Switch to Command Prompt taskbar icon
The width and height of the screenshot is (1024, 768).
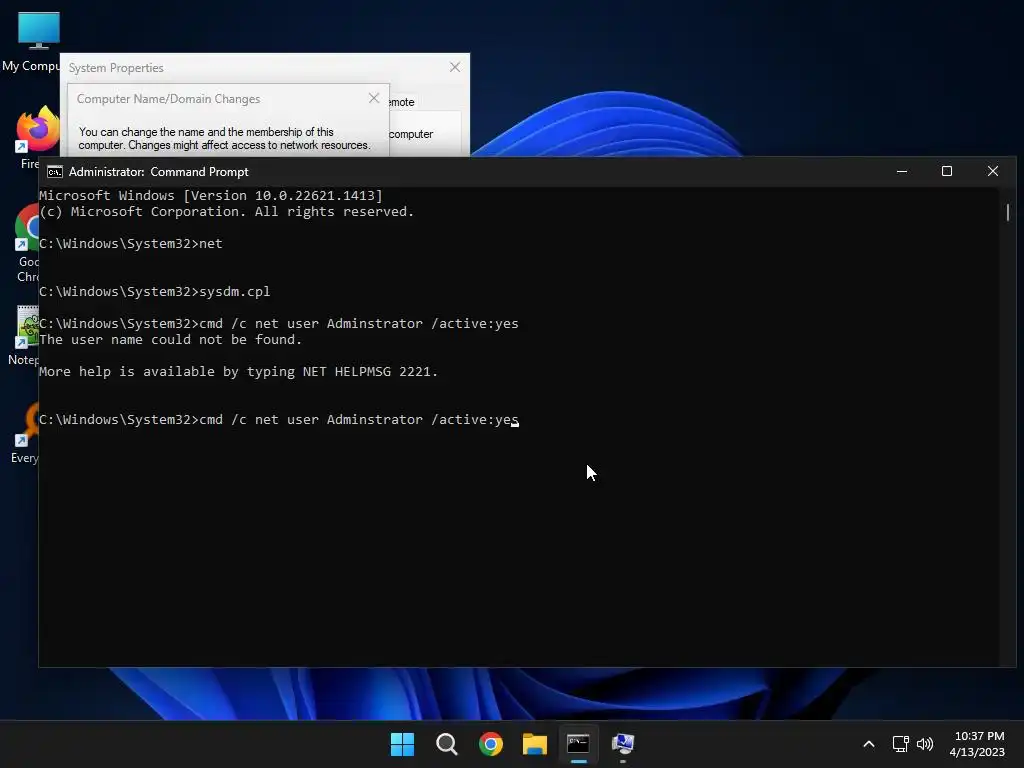tap(579, 744)
